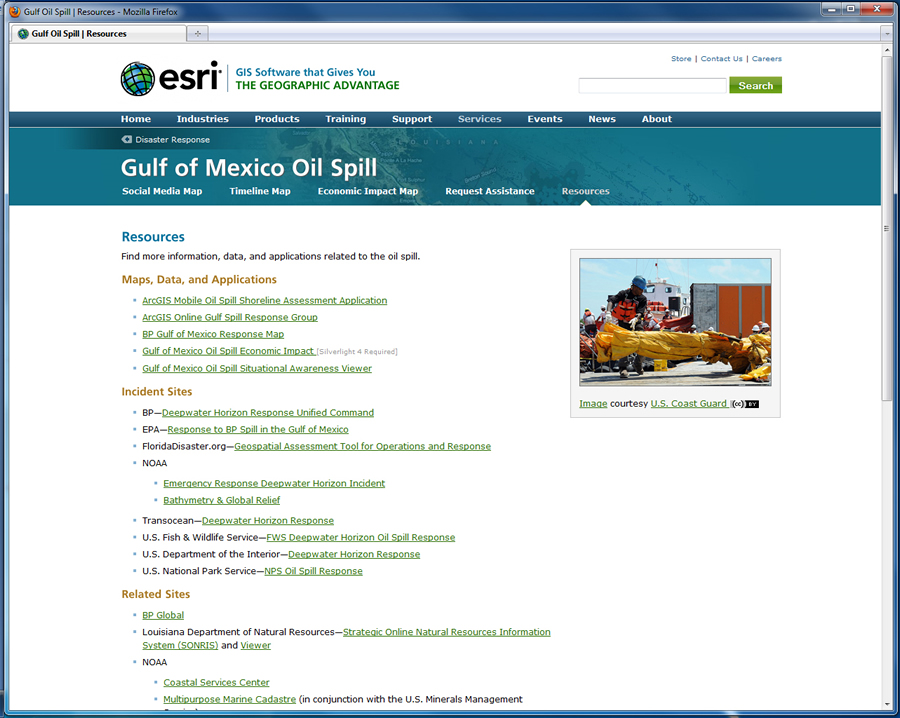Viewport: 900px width, 718px height.
Task: Open the BP Global link
Action: pyautogui.click(x=163, y=615)
